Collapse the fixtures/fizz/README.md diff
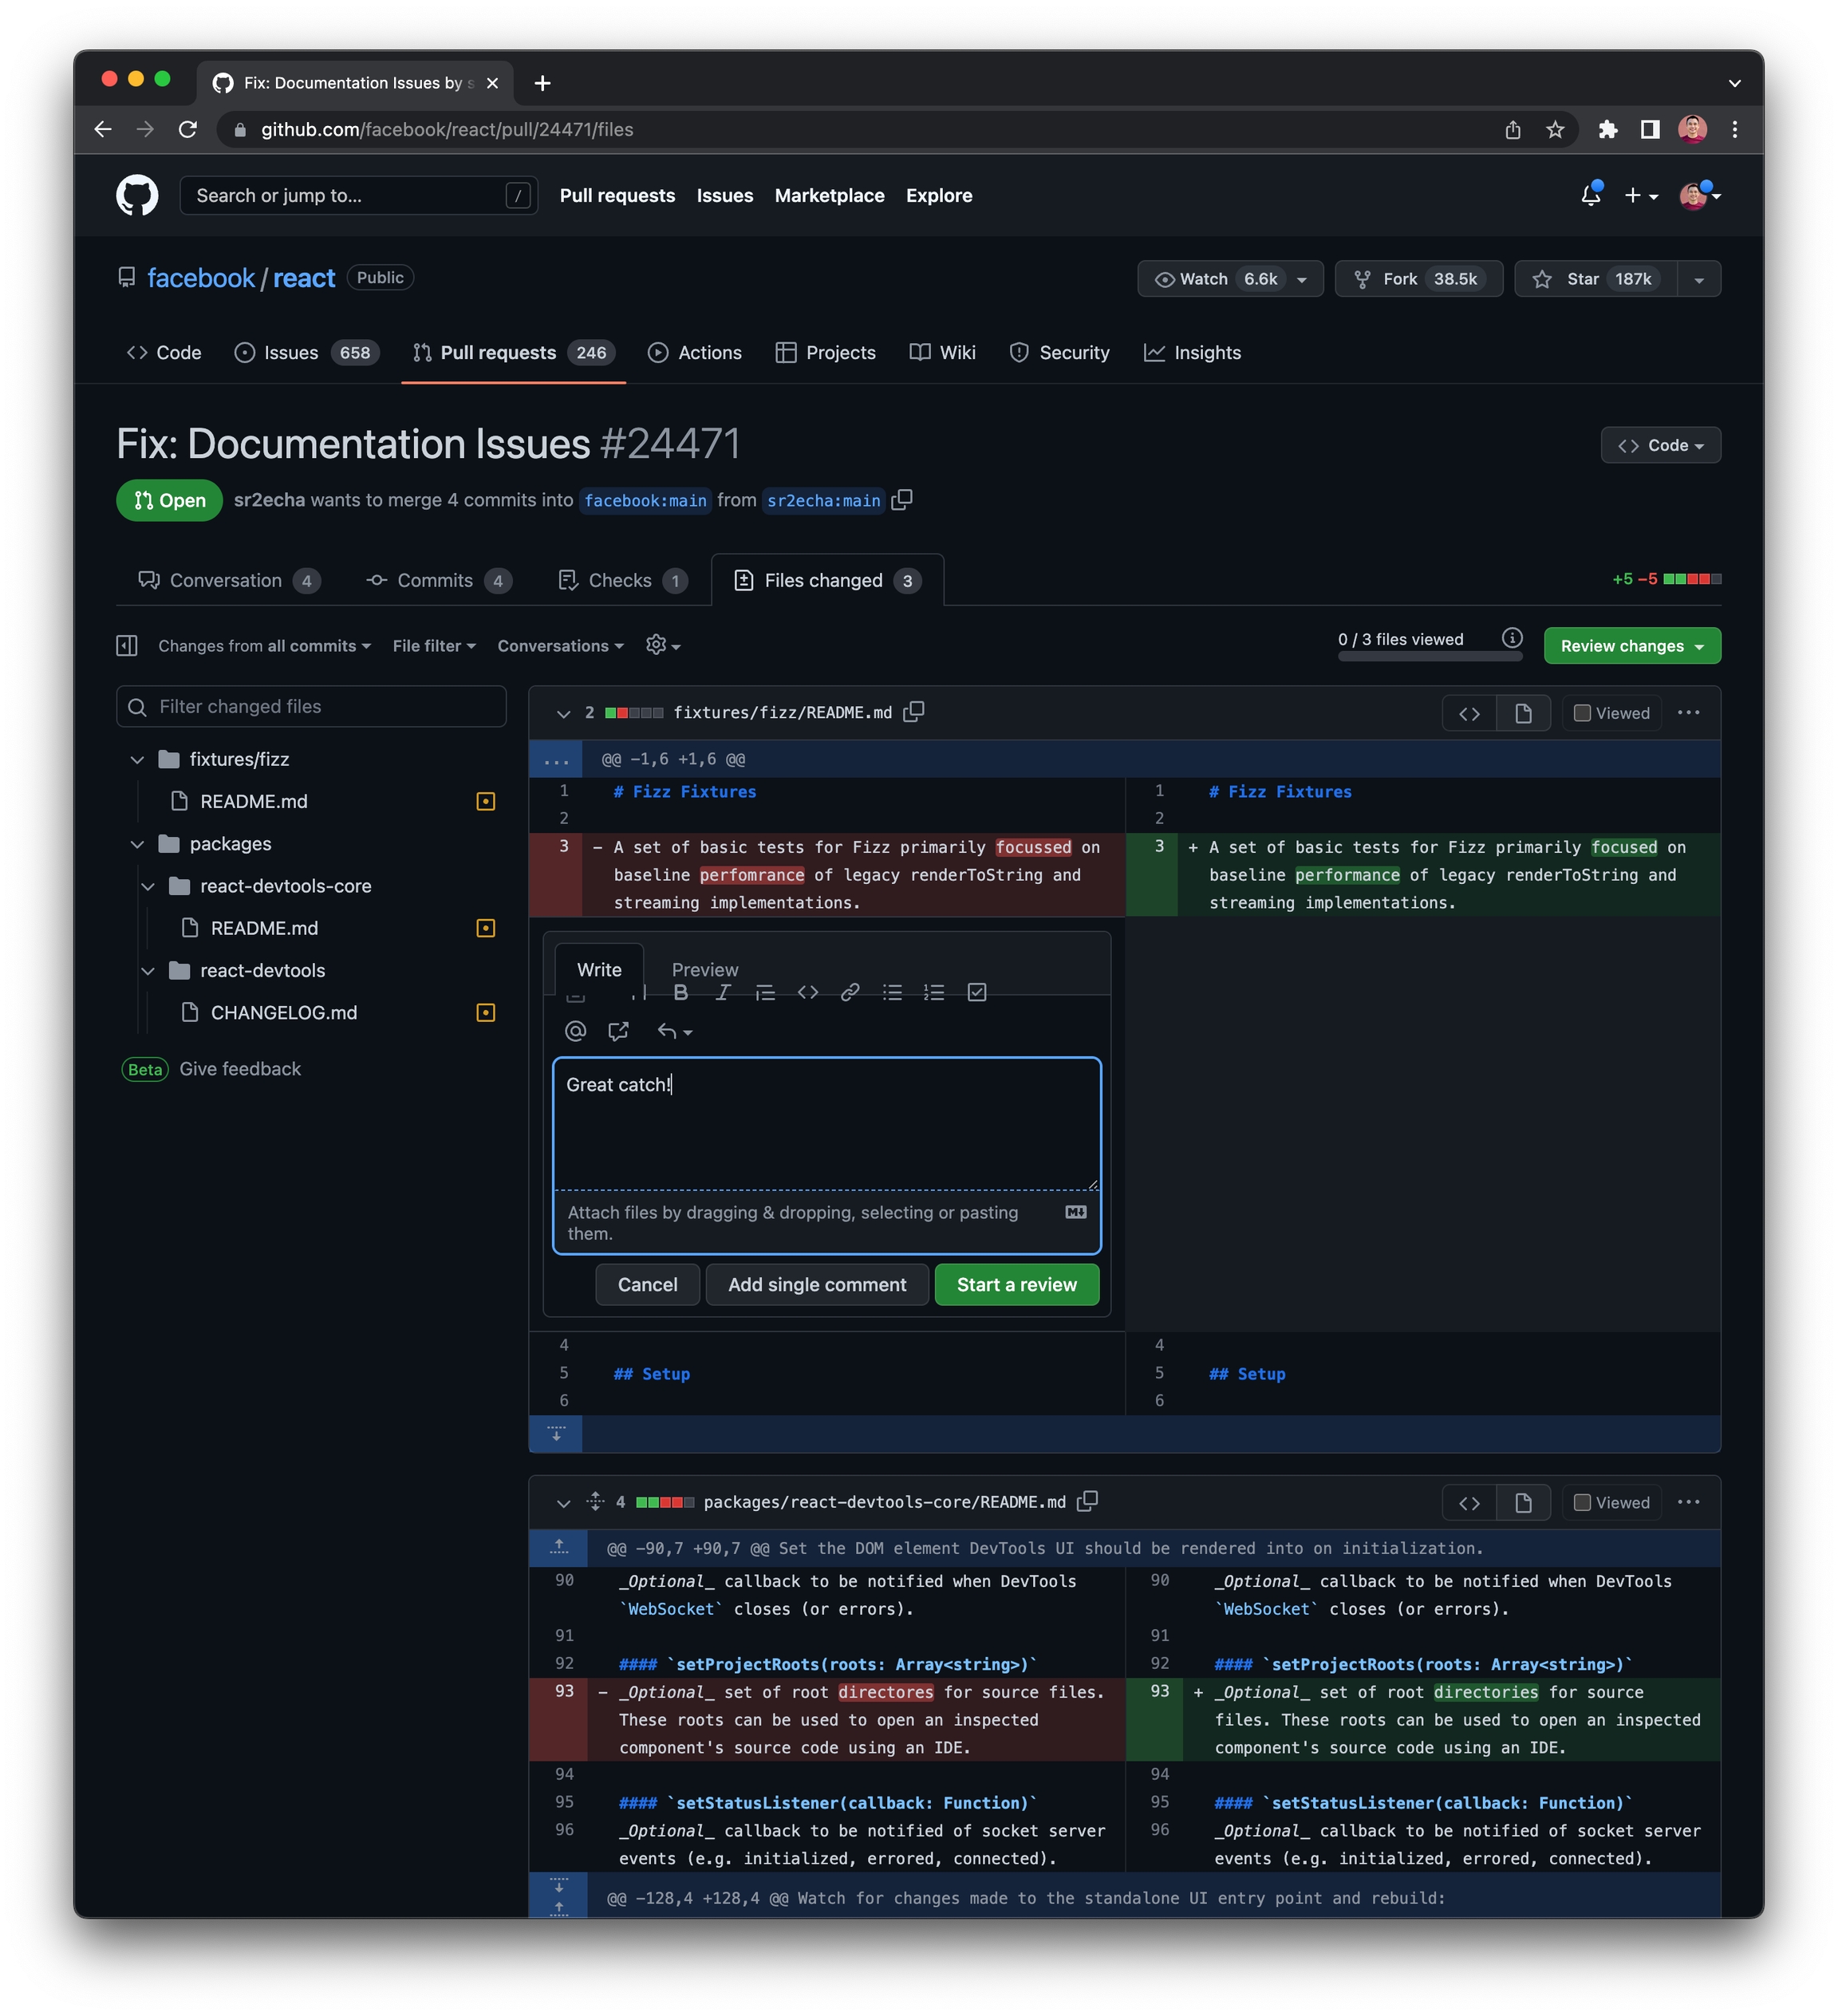Screen dimensions: 1838x2016 point(563,713)
